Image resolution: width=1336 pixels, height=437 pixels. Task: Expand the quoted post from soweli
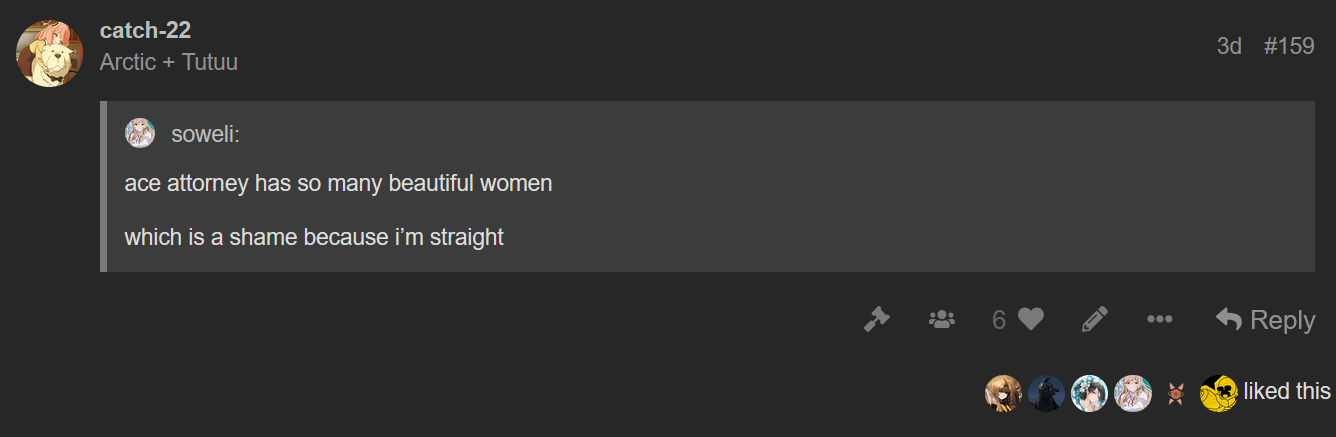pyautogui.click(x=206, y=134)
